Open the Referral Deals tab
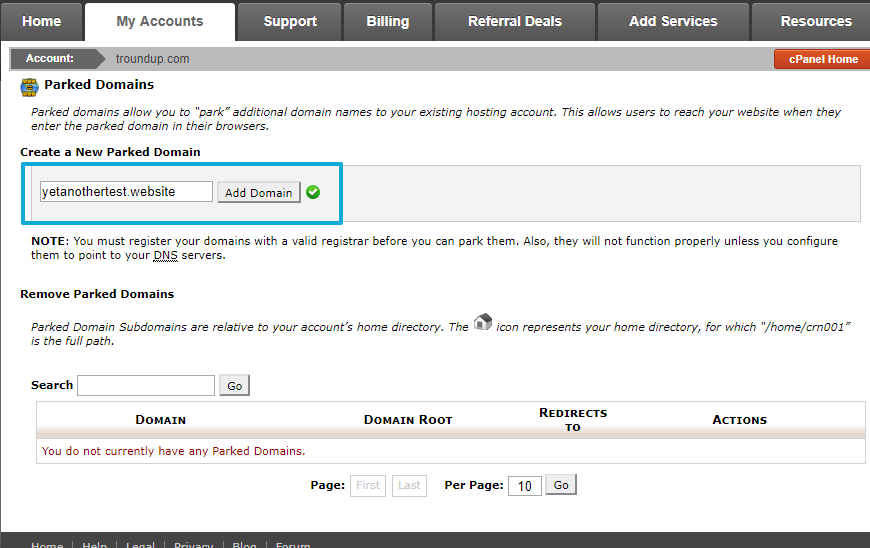 [x=515, y=21]
